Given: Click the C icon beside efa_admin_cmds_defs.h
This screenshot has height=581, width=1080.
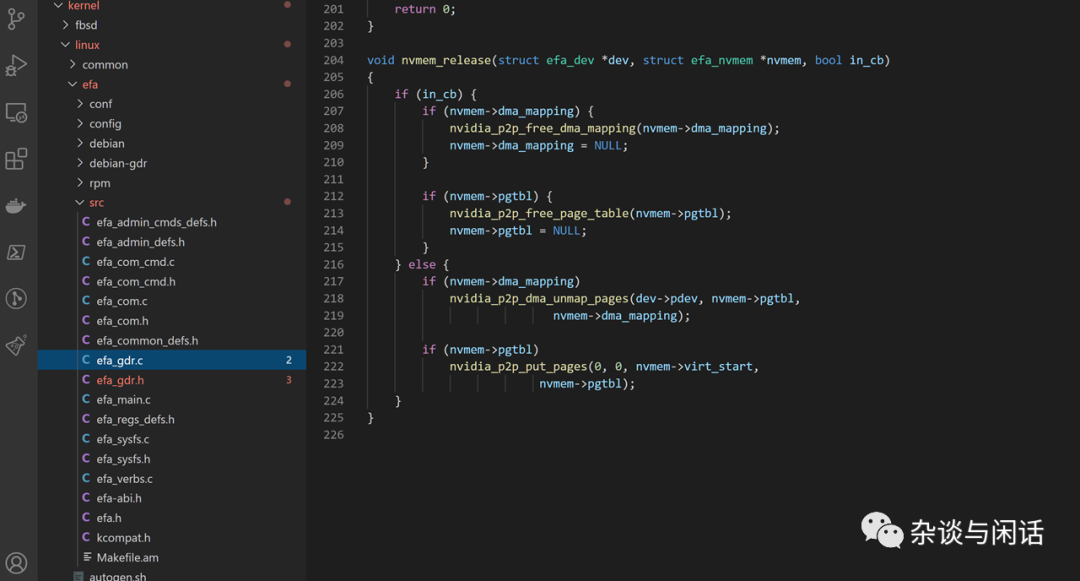Looking at the screenshot, I should [x=86, y=222].
